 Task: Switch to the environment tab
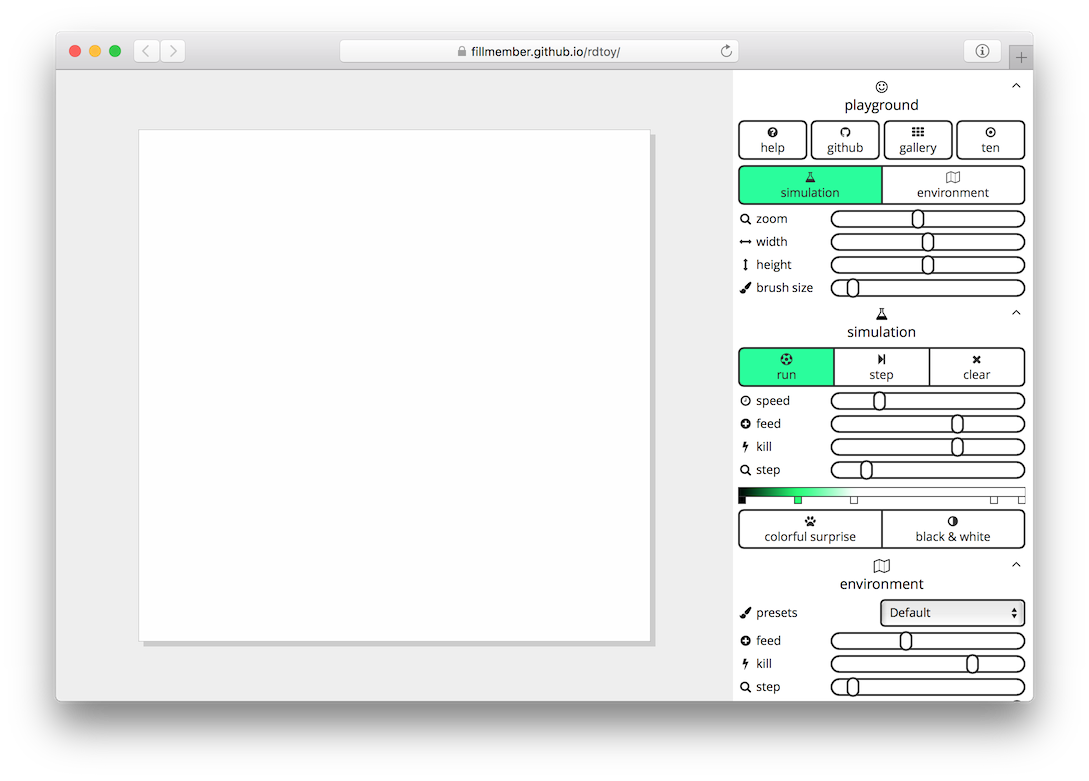point(953,185)
